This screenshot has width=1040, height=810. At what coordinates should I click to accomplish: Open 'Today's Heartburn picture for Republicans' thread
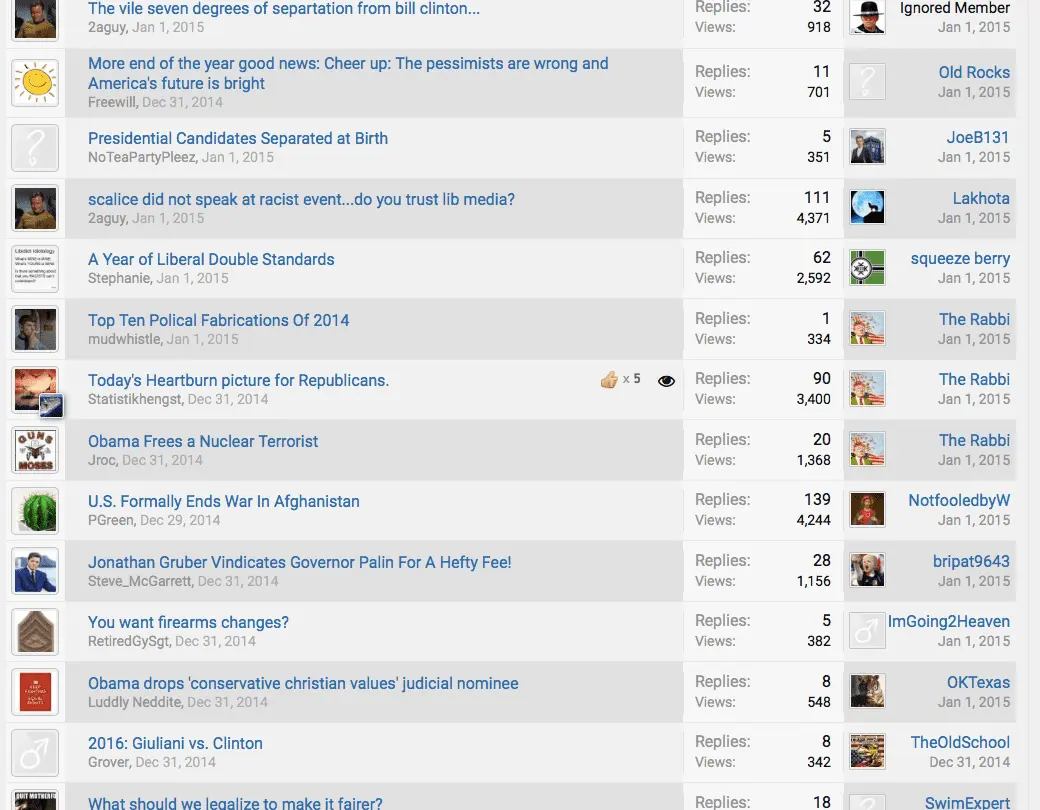tap(238, 380)
